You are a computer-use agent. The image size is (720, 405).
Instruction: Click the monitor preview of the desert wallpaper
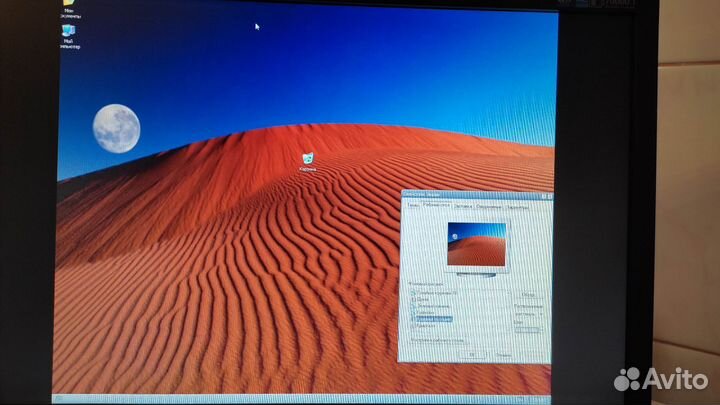click(477, 244)
